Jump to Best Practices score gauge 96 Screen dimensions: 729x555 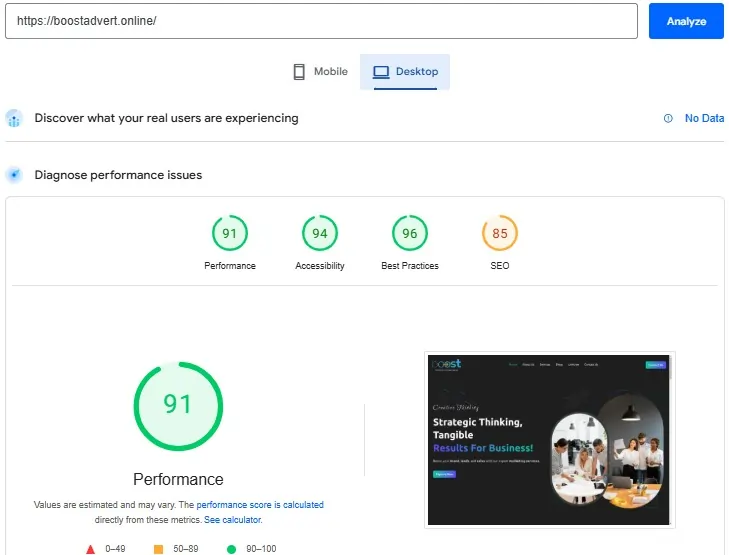tap(410, 233)
